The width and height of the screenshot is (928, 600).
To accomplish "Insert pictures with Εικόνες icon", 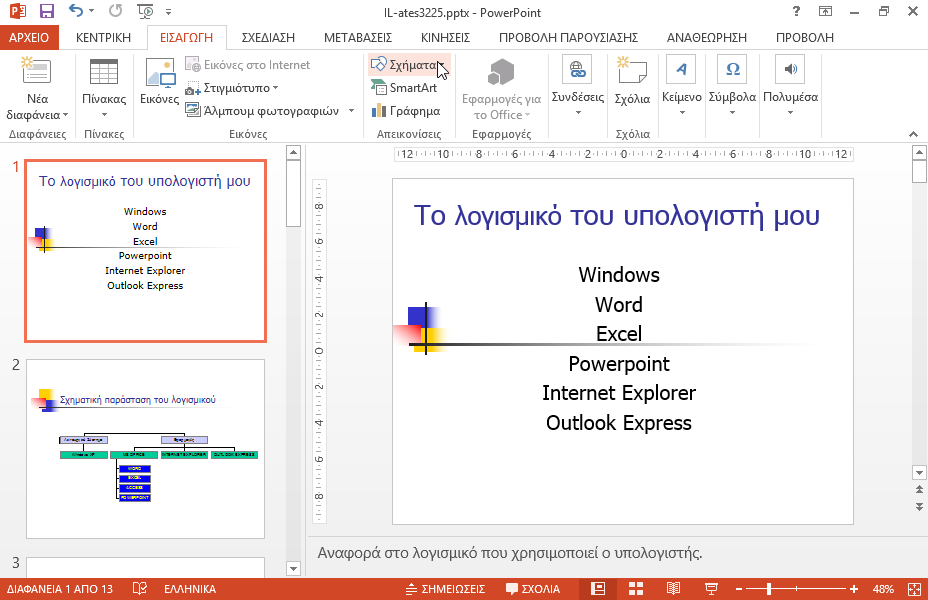I will 160,82.
